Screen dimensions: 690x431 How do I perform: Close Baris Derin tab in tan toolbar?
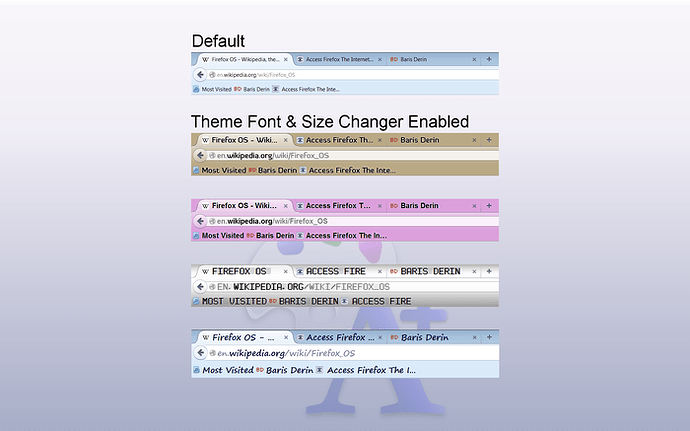coord(474,140)
